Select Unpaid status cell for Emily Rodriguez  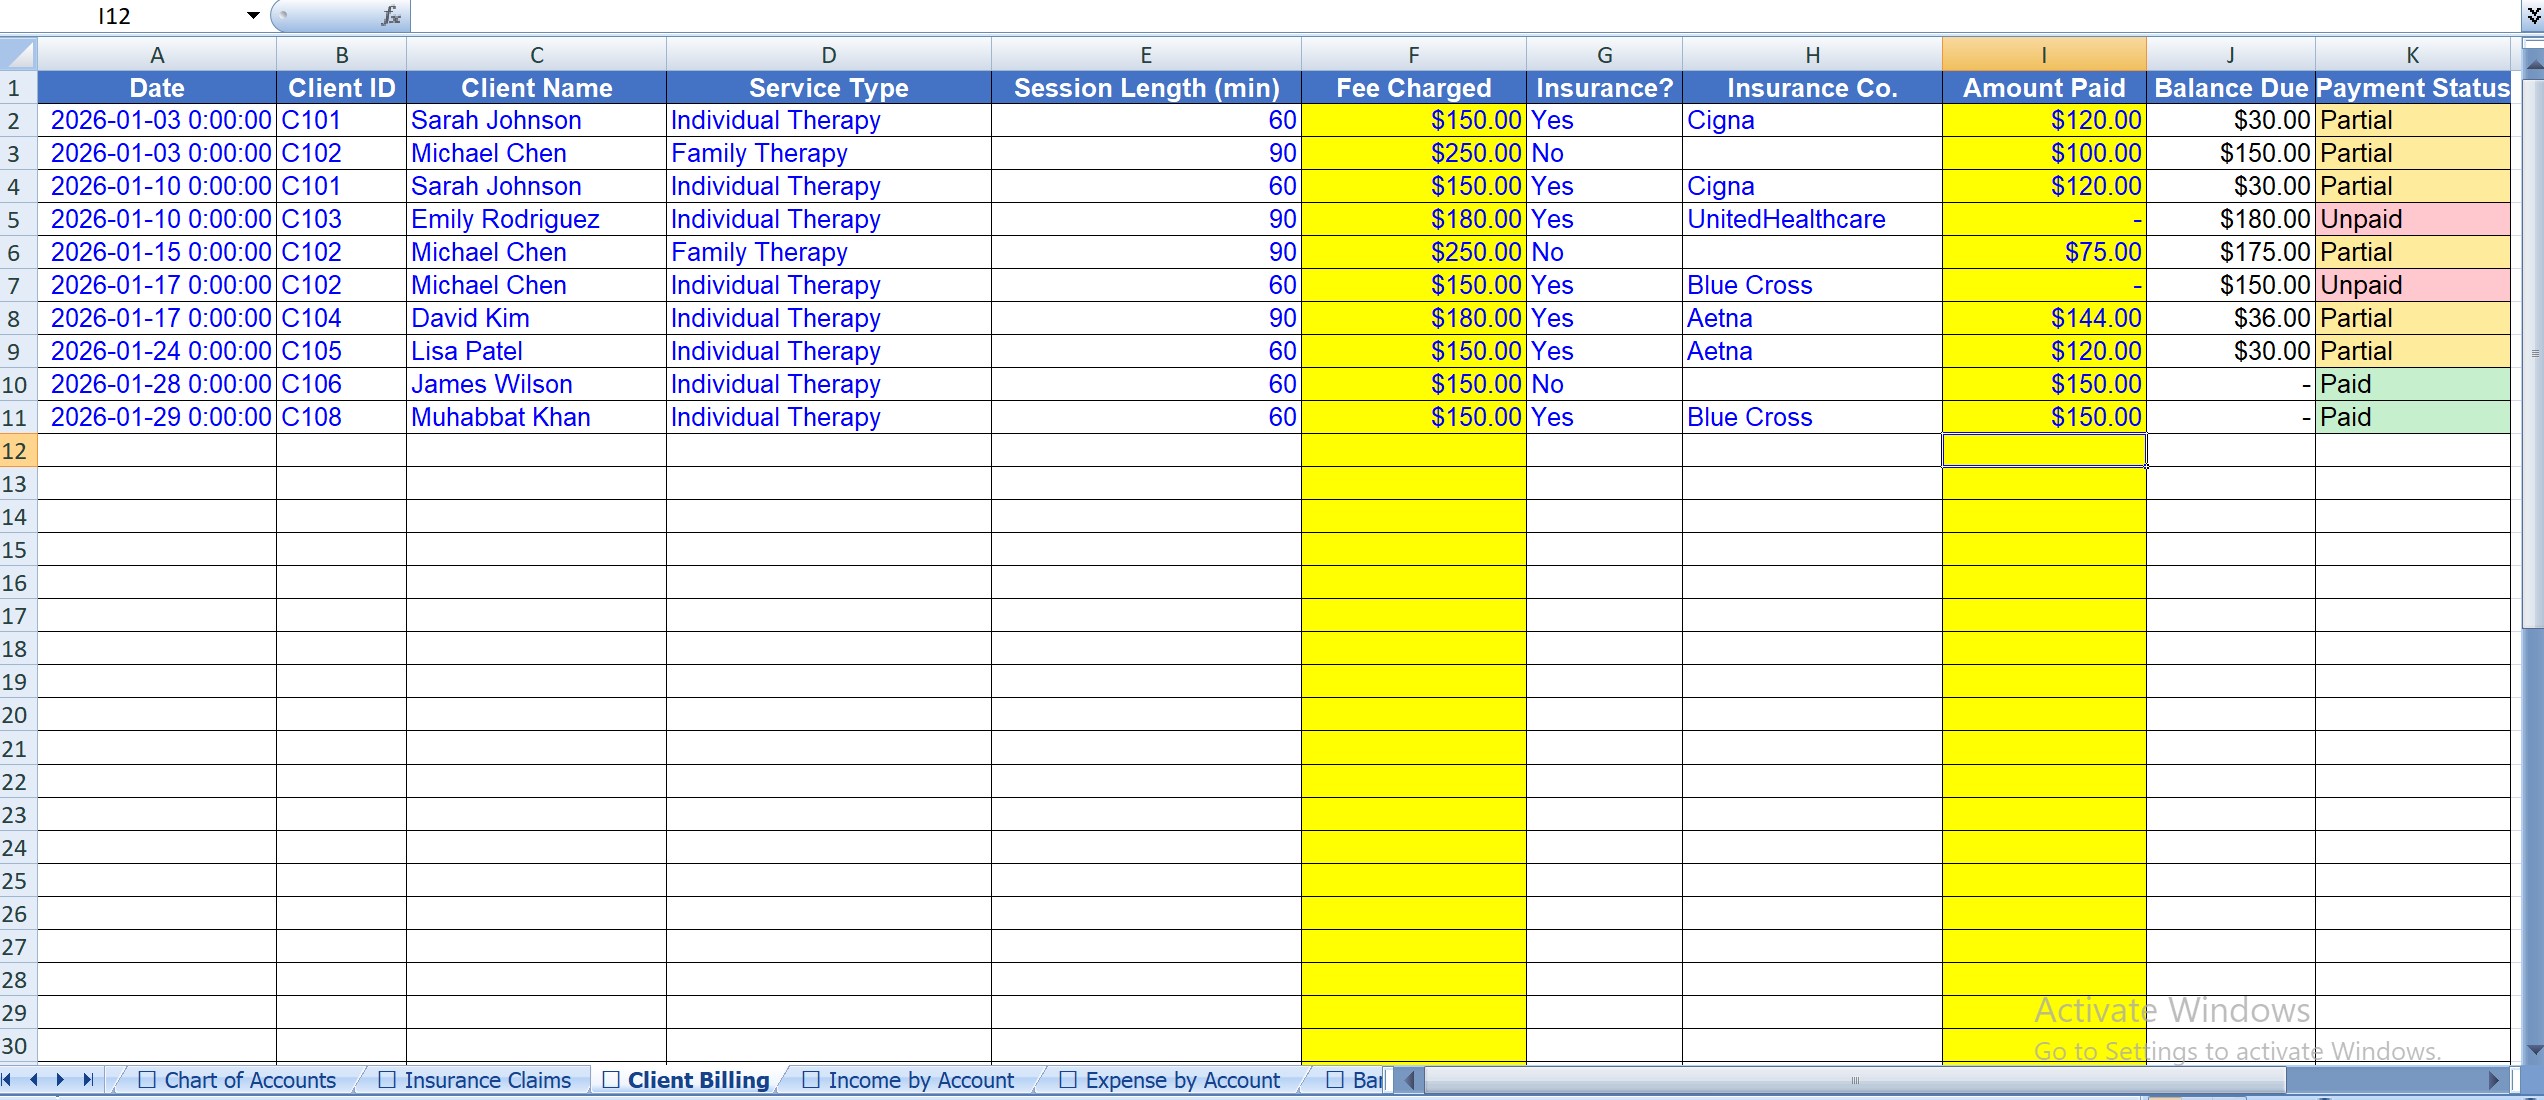[x=2411, y=219]
